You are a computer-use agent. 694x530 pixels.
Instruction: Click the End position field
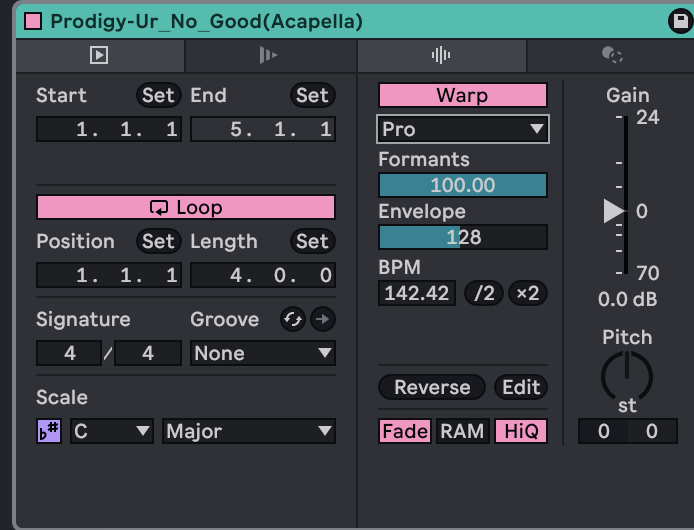point(263,129)
